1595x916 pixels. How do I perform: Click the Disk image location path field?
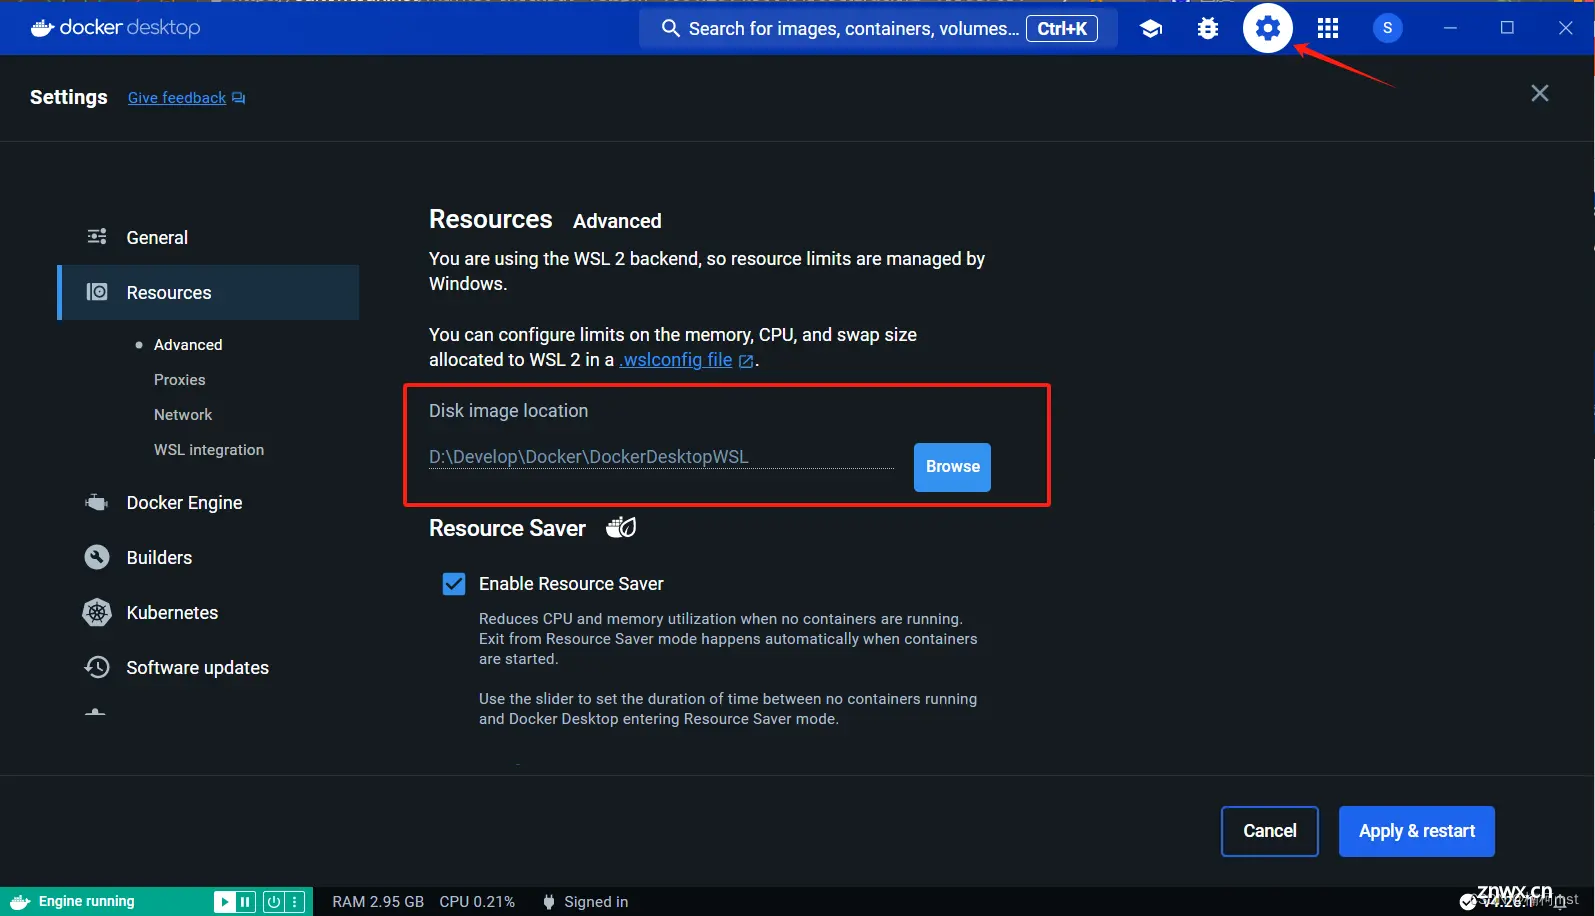pyautogui.click(x=661, y=457)
